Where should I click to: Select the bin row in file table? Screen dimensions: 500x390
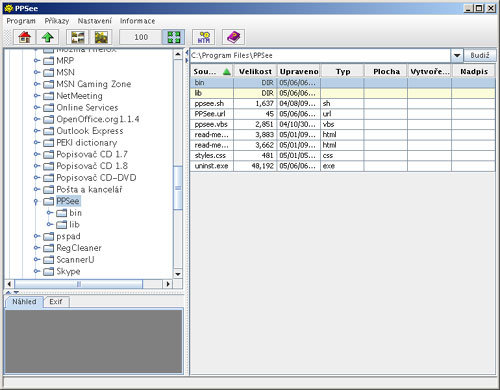click(343, 83)
